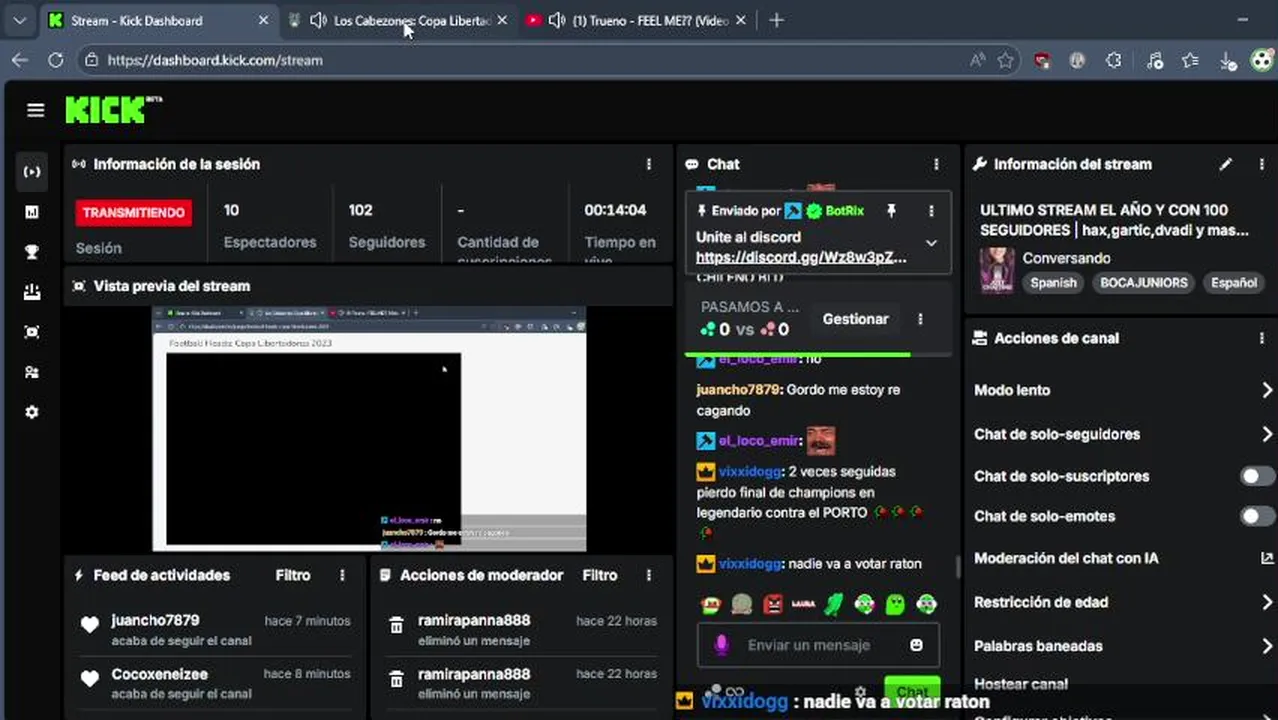This screenshot has width=1278, height=720.
Task: Open browser tab list dropdown
Action: click(19, 20)
